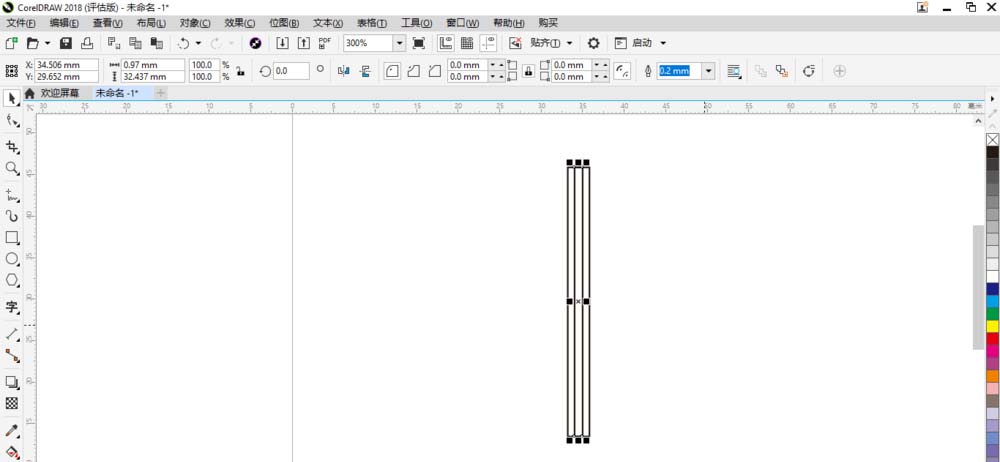Image resolution: width=1000 pixels, height=462 pixels.
Task: Switch to the 欢迎屏幕 tab
Action: coord(60,93)
